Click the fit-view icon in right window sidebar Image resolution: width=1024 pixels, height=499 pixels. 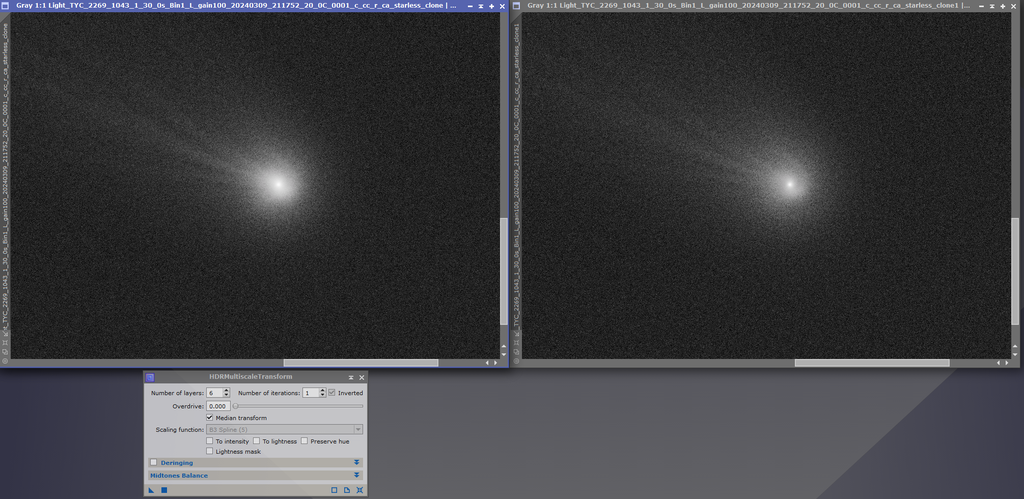[517, 343]
